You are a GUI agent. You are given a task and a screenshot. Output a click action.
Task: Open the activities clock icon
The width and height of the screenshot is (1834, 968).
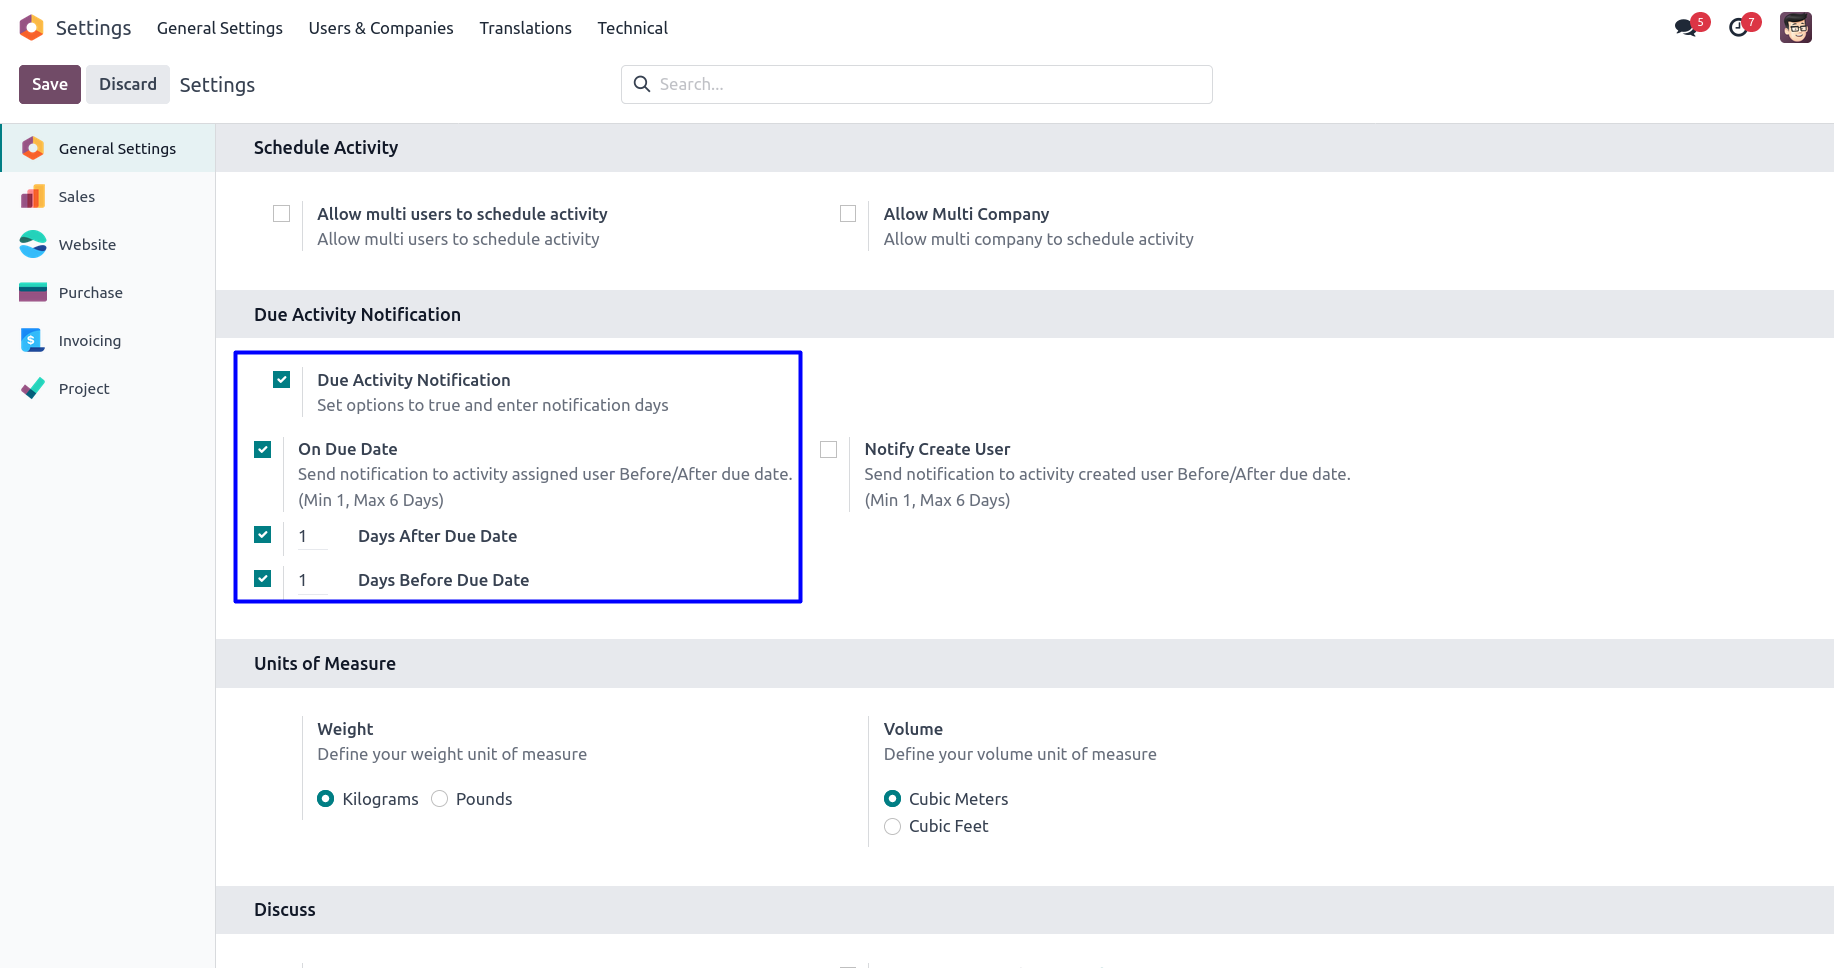(x=1739, y=28)
